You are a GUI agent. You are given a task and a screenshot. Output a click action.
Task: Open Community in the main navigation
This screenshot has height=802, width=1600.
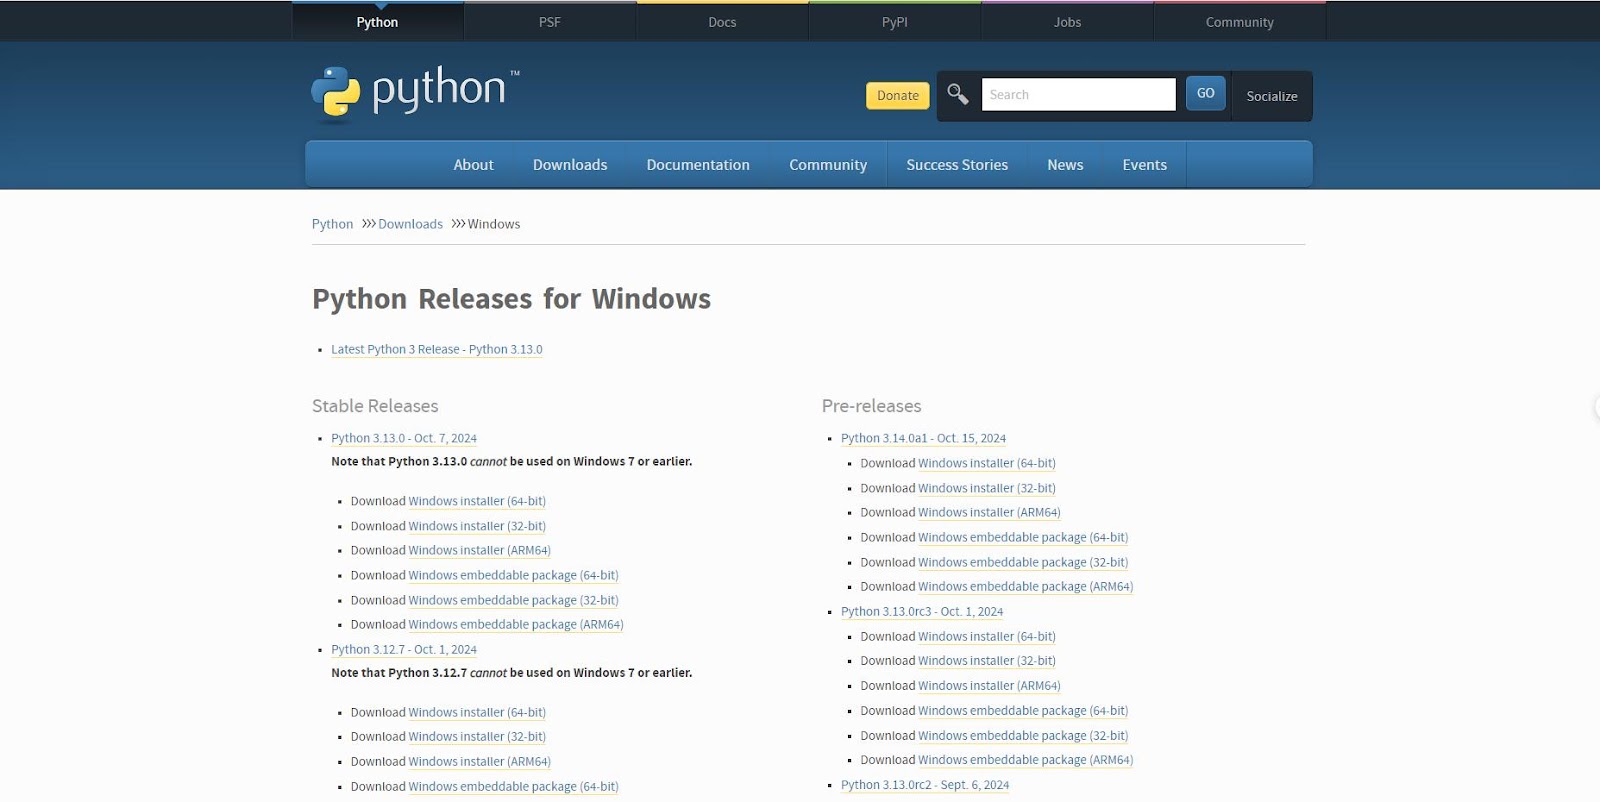click(828, 165)
